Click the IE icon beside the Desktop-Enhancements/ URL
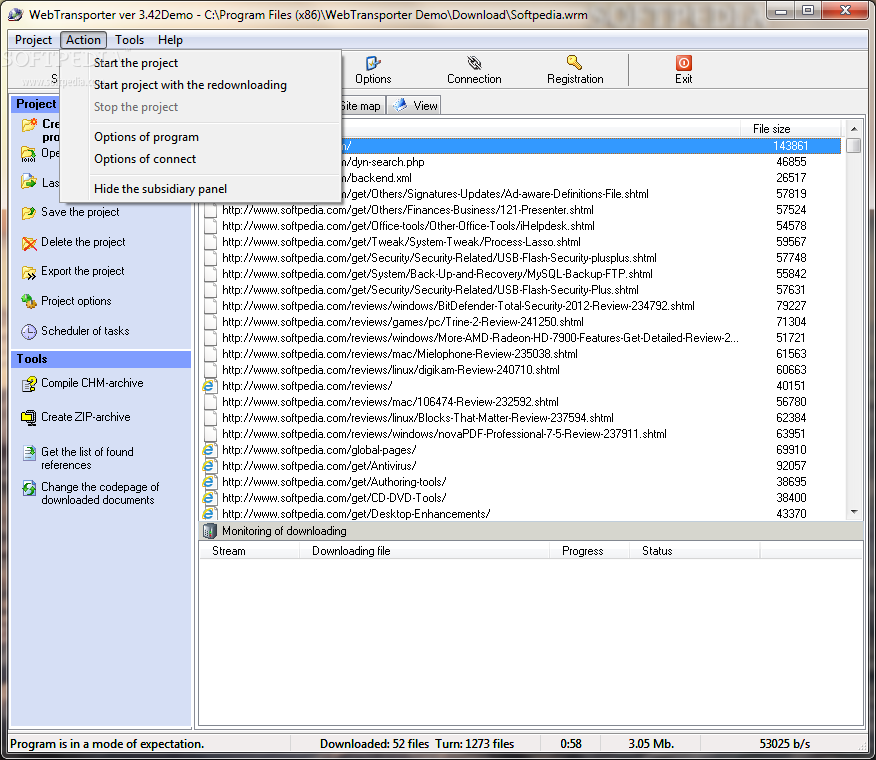 [x=209, y=514]
